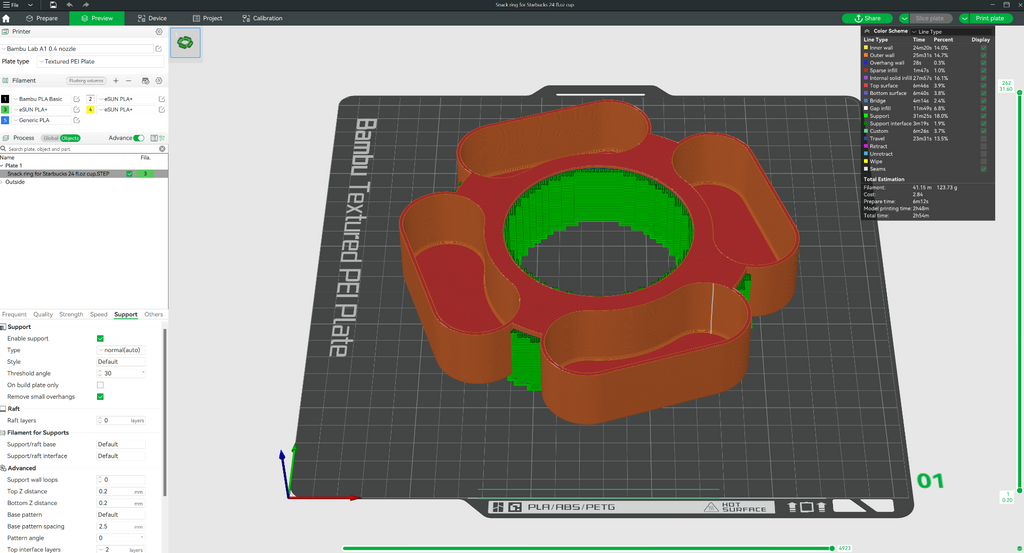Switch to the Quality settings tab
Viewport: 1024px width, 553px height.
tap(43, 315)
